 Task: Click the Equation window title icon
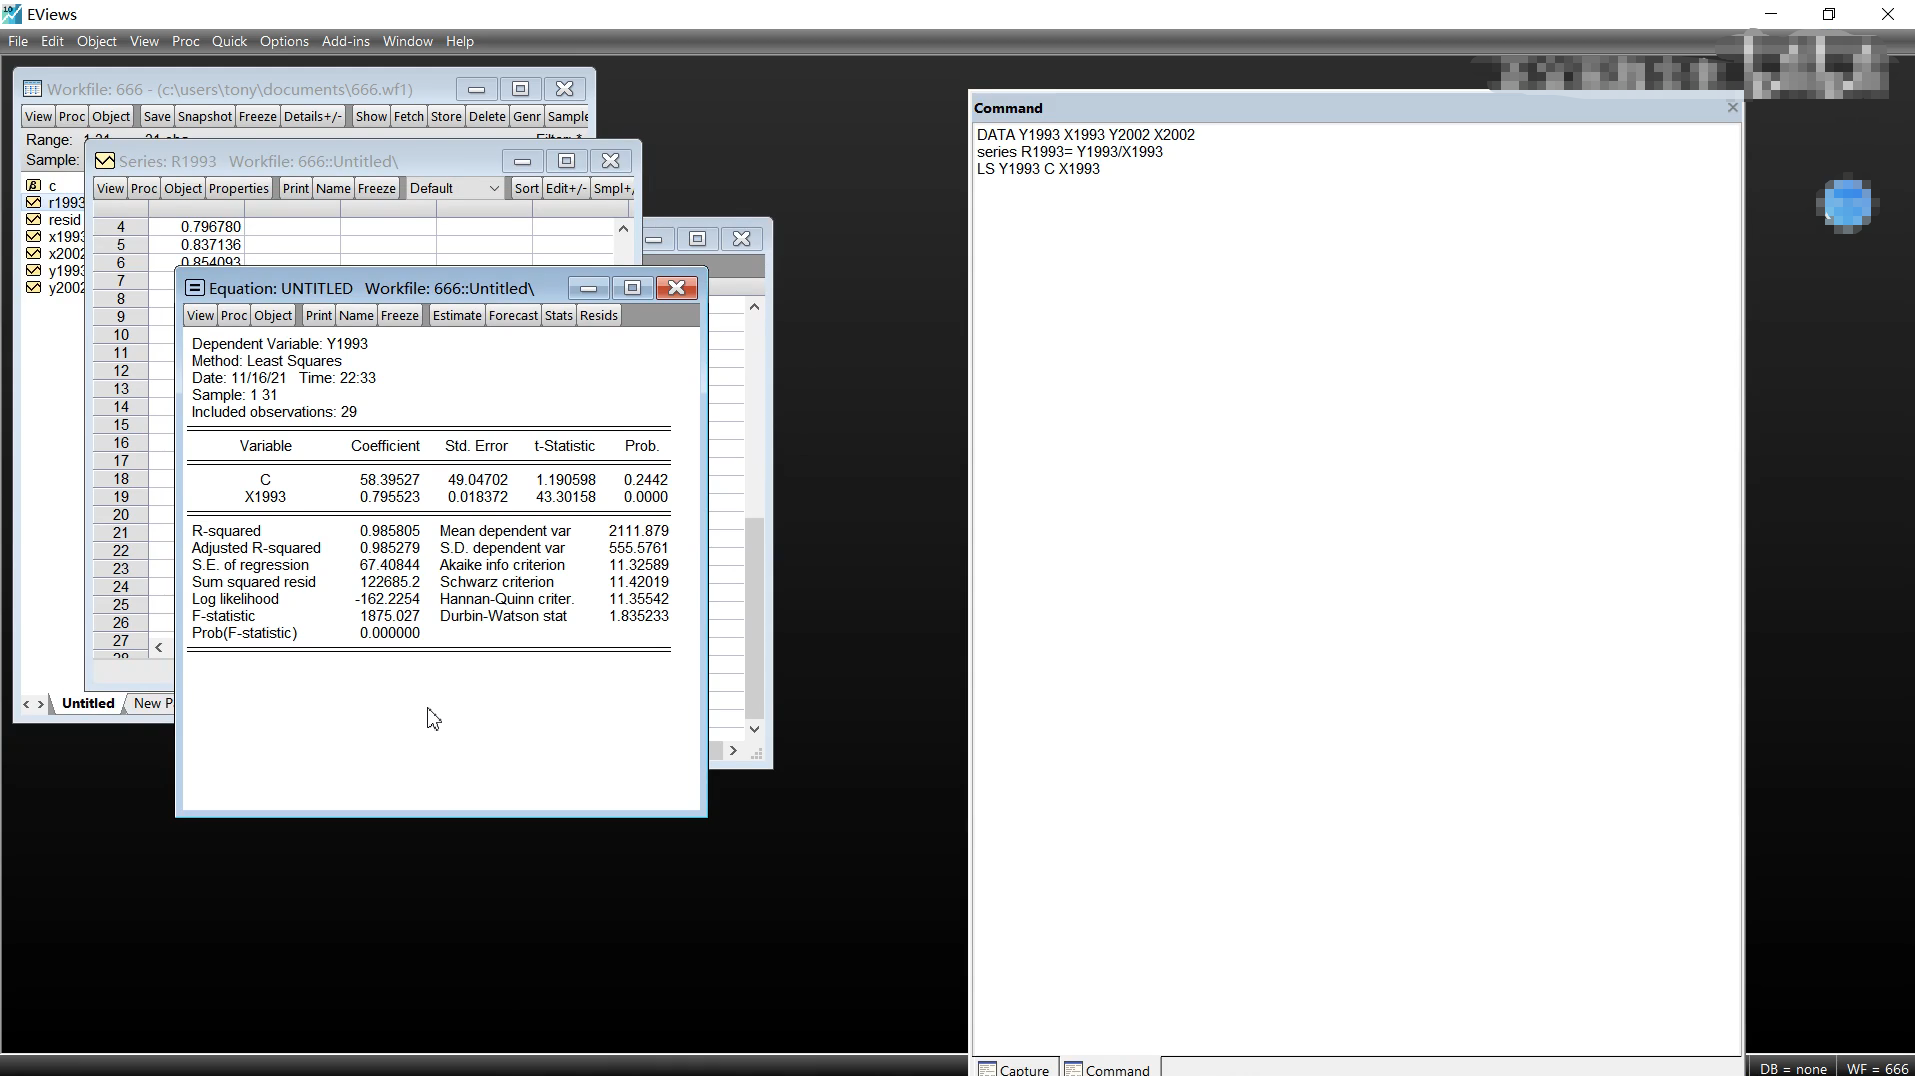tap(195, 288)
